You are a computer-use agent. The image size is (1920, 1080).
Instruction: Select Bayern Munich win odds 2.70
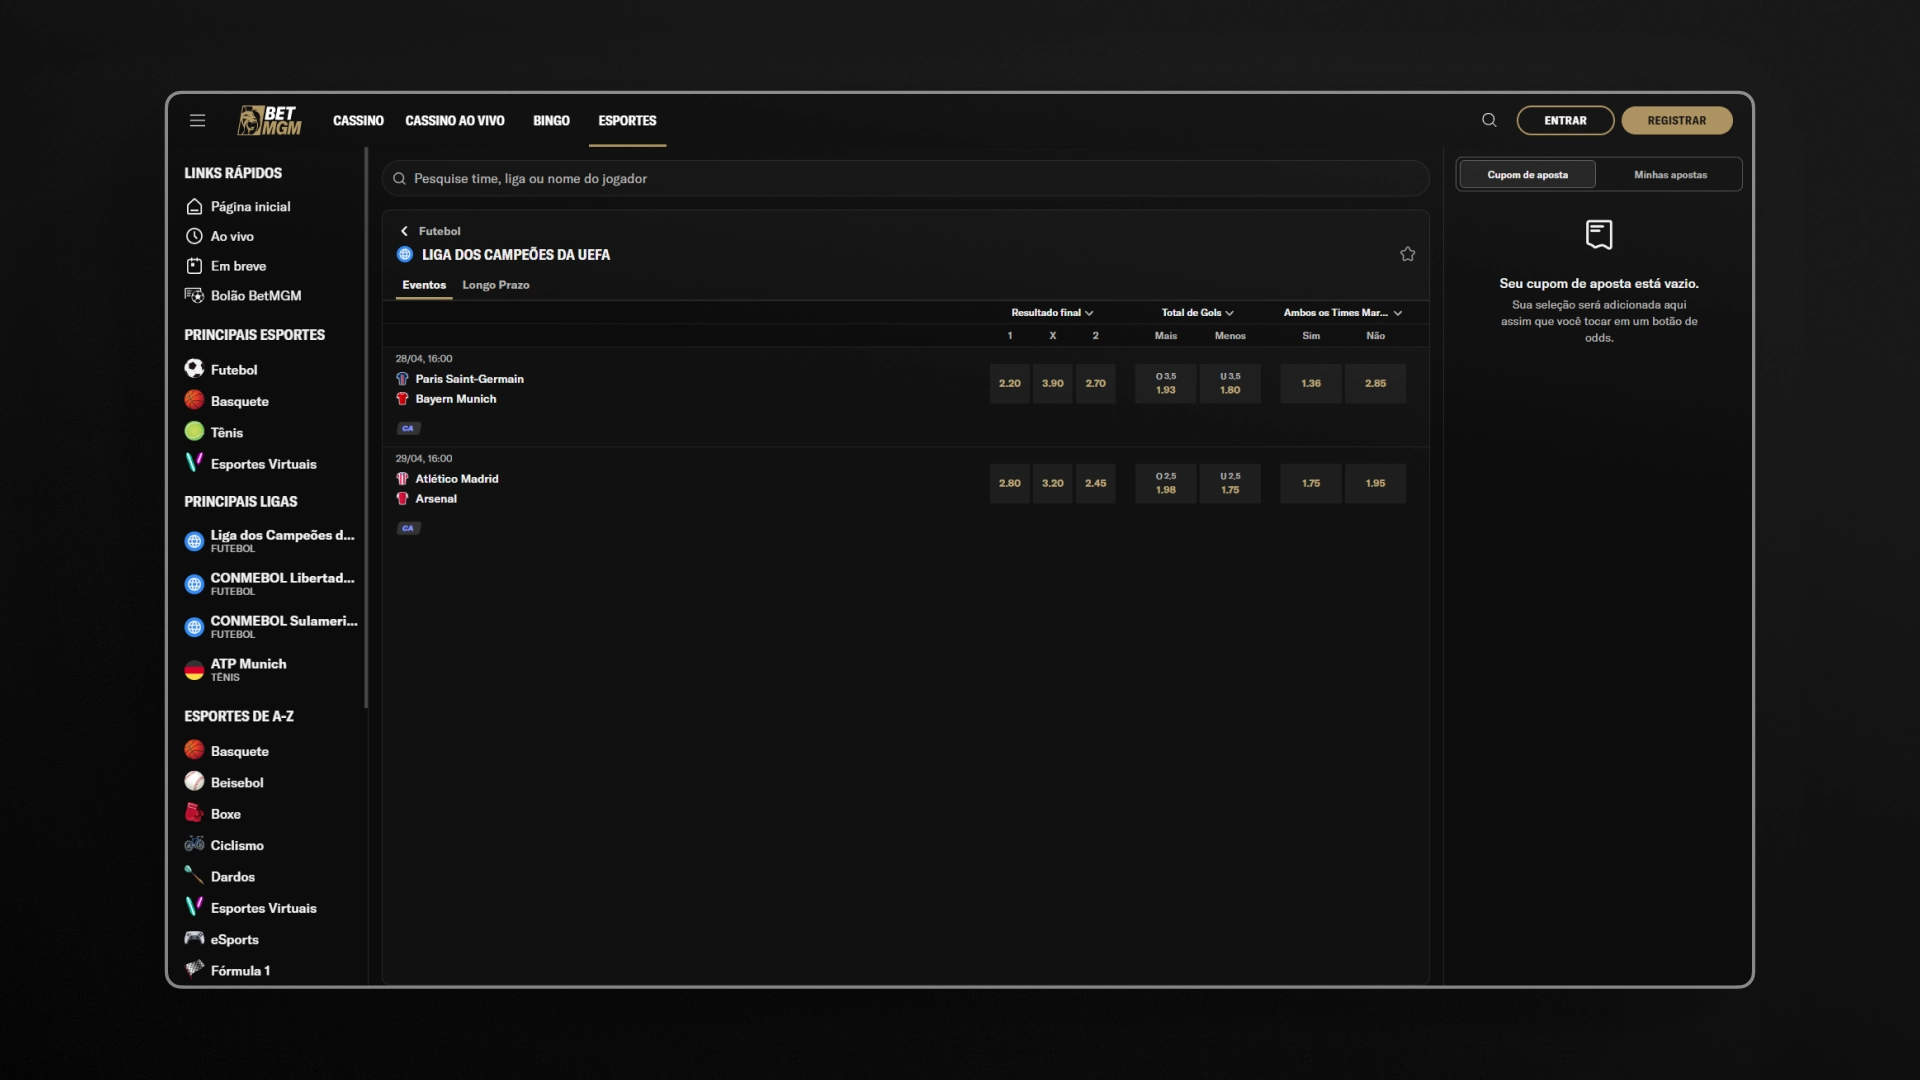[1096, 384]
